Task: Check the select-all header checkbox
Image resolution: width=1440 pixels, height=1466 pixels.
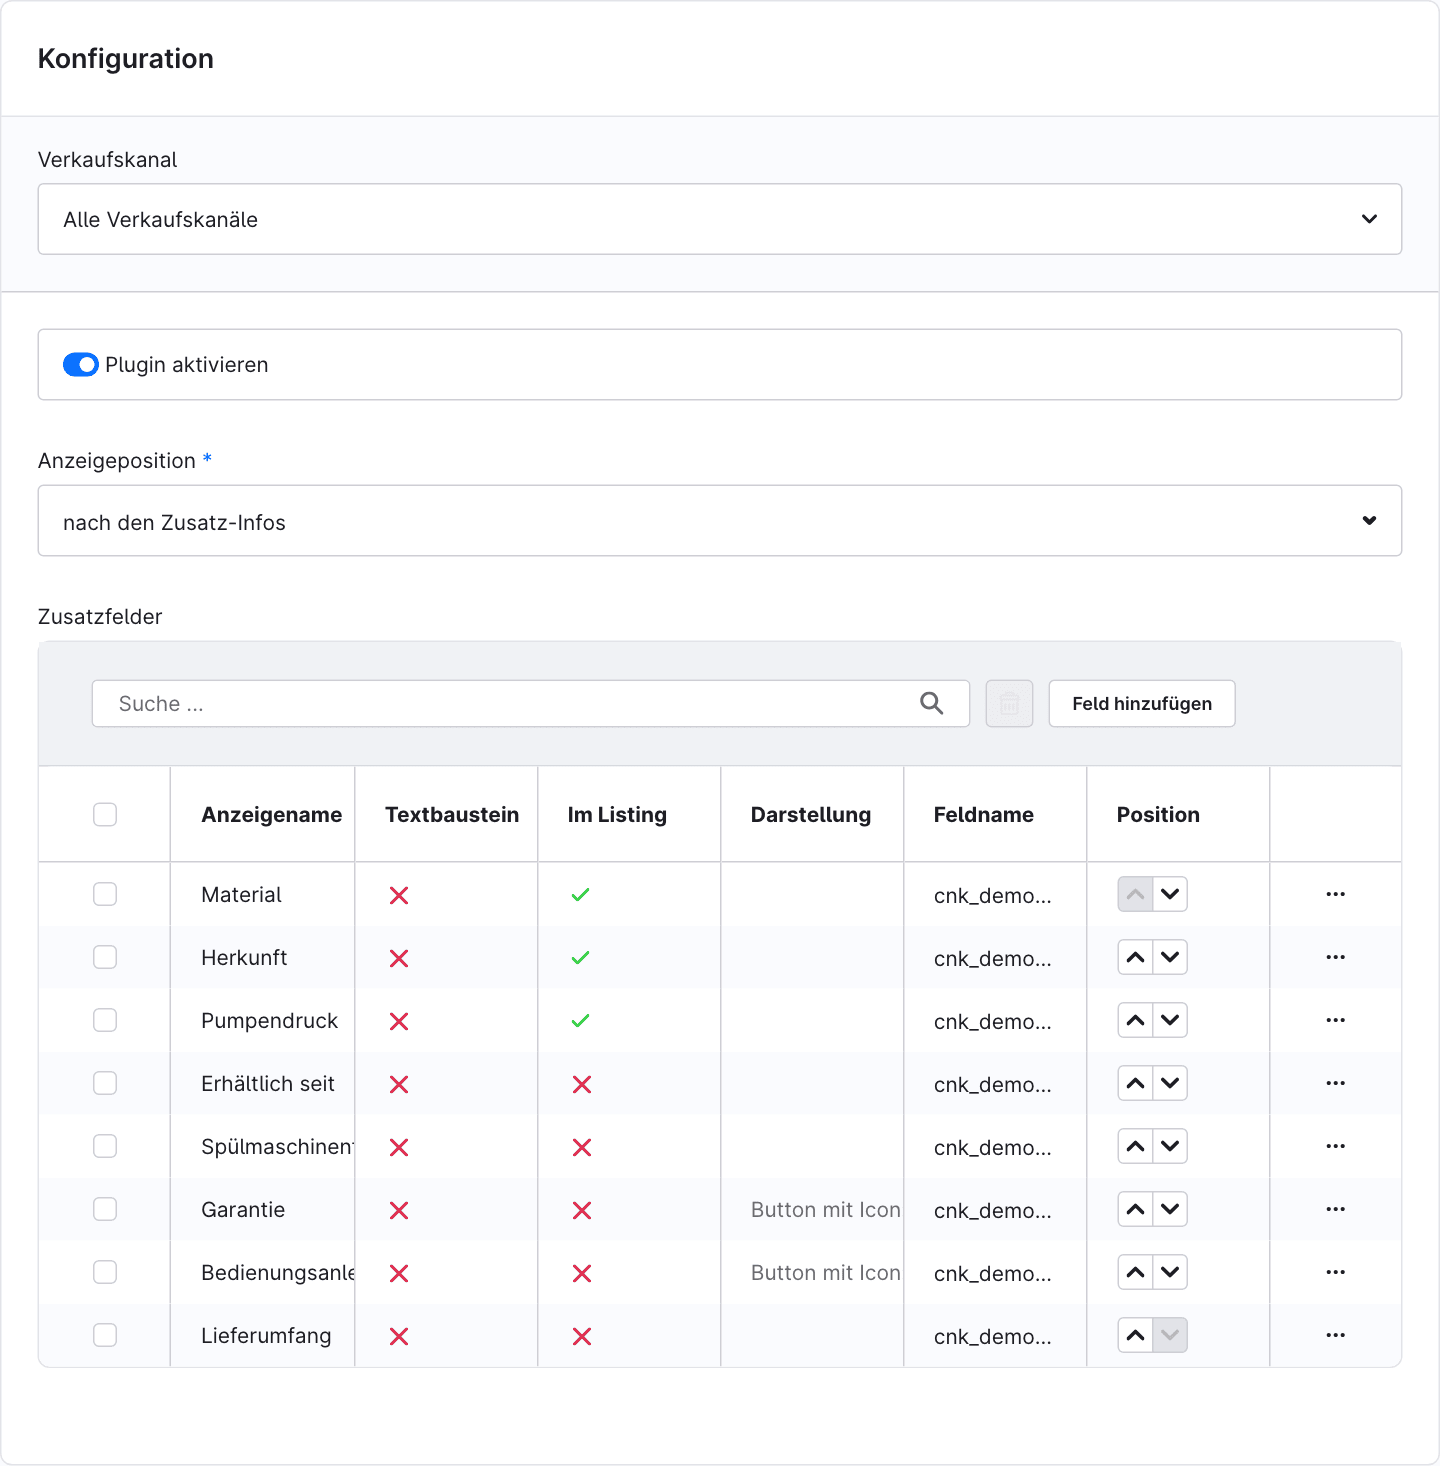Action: 105,814
